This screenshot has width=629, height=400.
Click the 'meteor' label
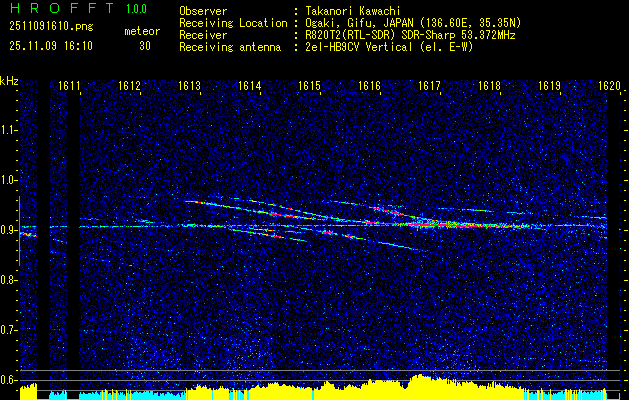(142, 31)
